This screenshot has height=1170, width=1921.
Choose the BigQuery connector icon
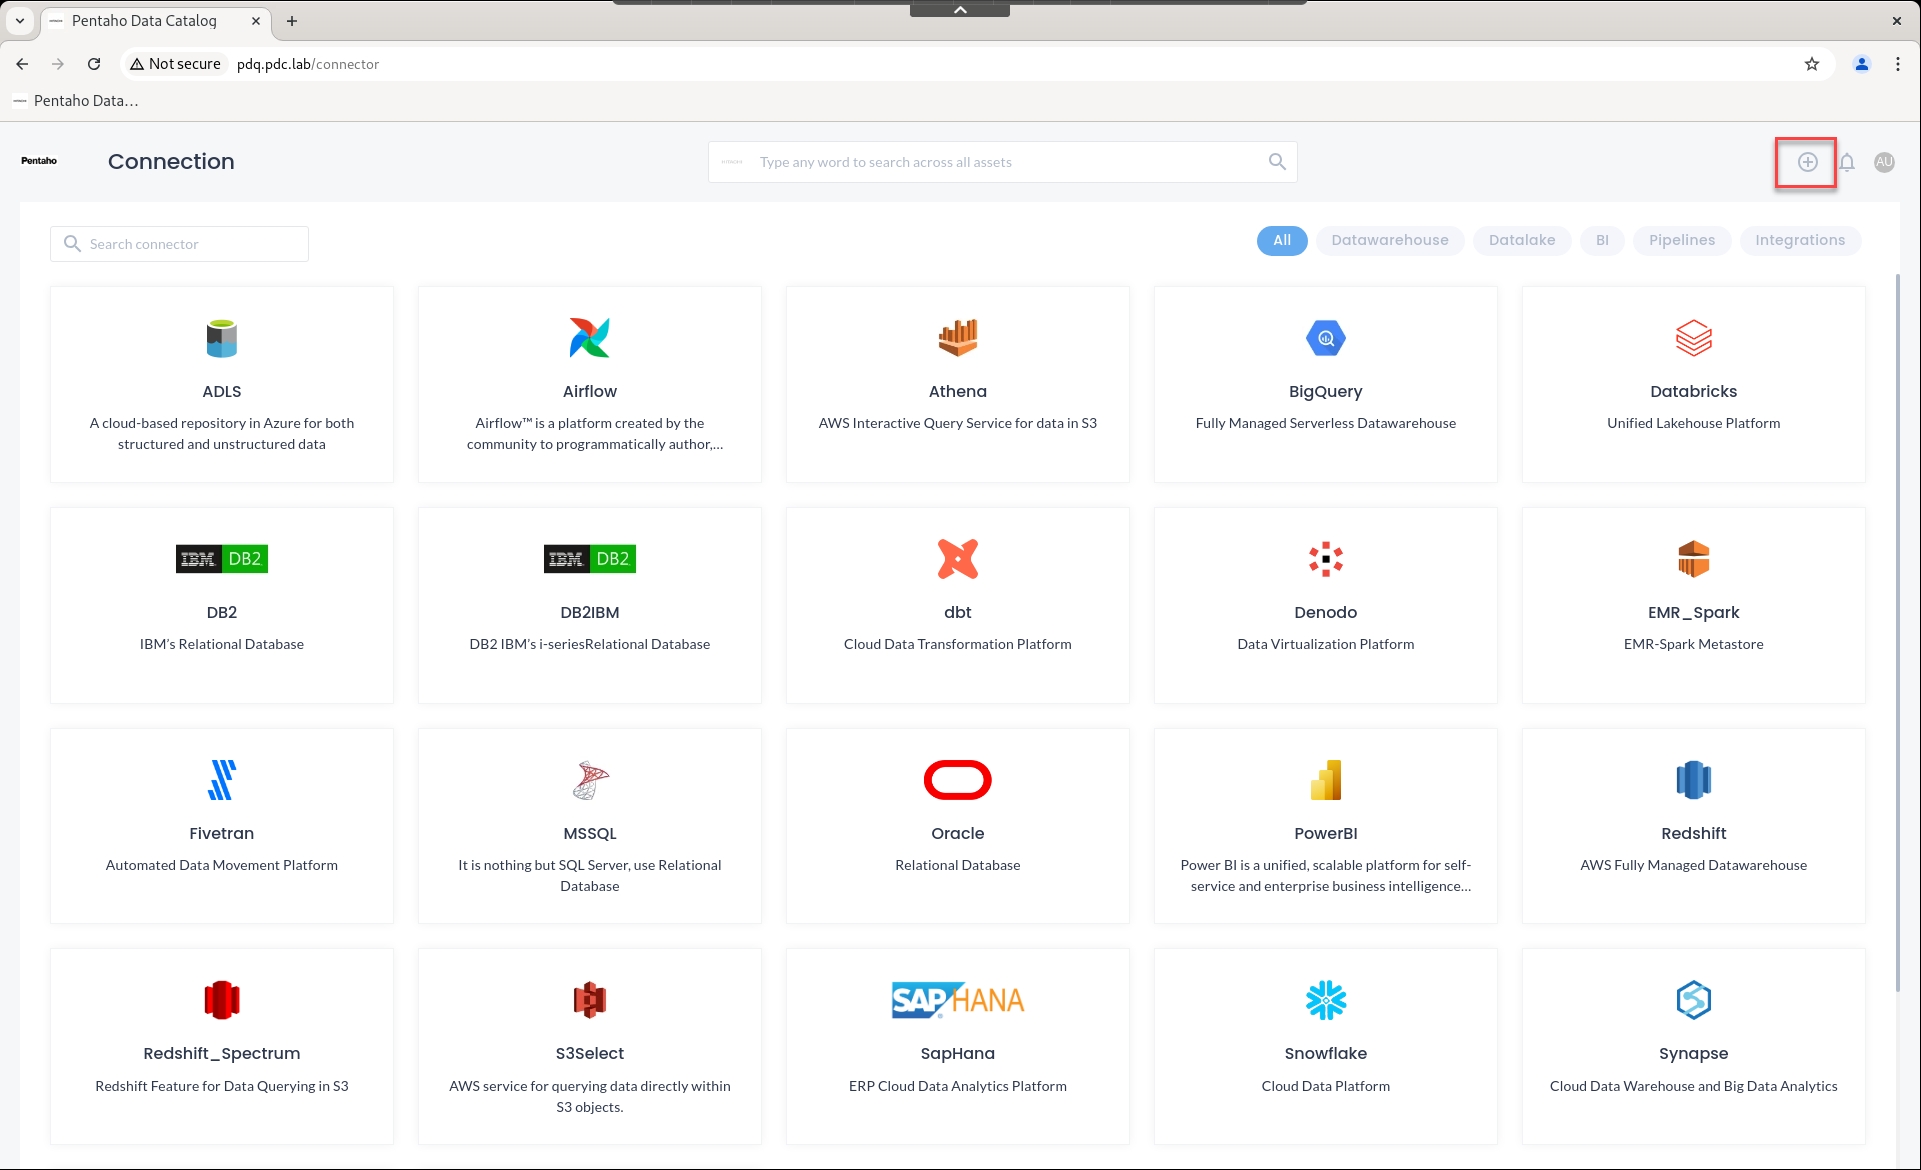(x=1325, y=338)
